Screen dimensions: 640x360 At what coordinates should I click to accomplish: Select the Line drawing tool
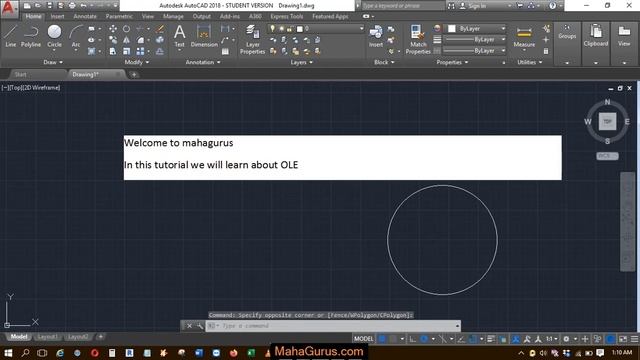(11, 36)
